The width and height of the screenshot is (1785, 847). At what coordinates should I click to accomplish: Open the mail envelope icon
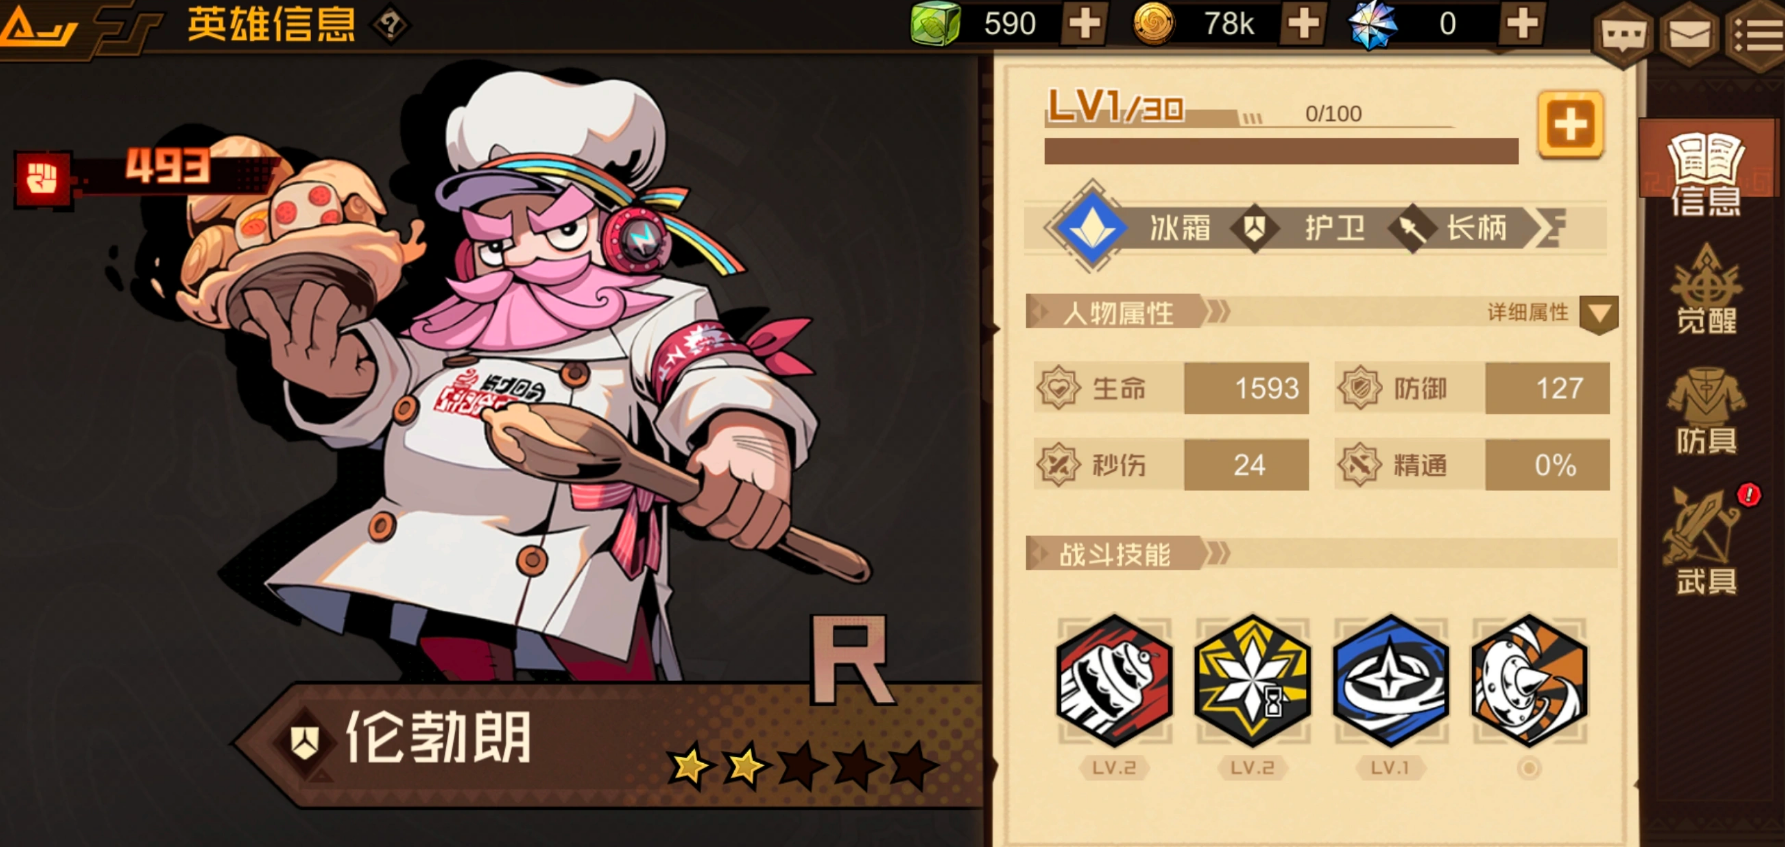pos(1689,35)
